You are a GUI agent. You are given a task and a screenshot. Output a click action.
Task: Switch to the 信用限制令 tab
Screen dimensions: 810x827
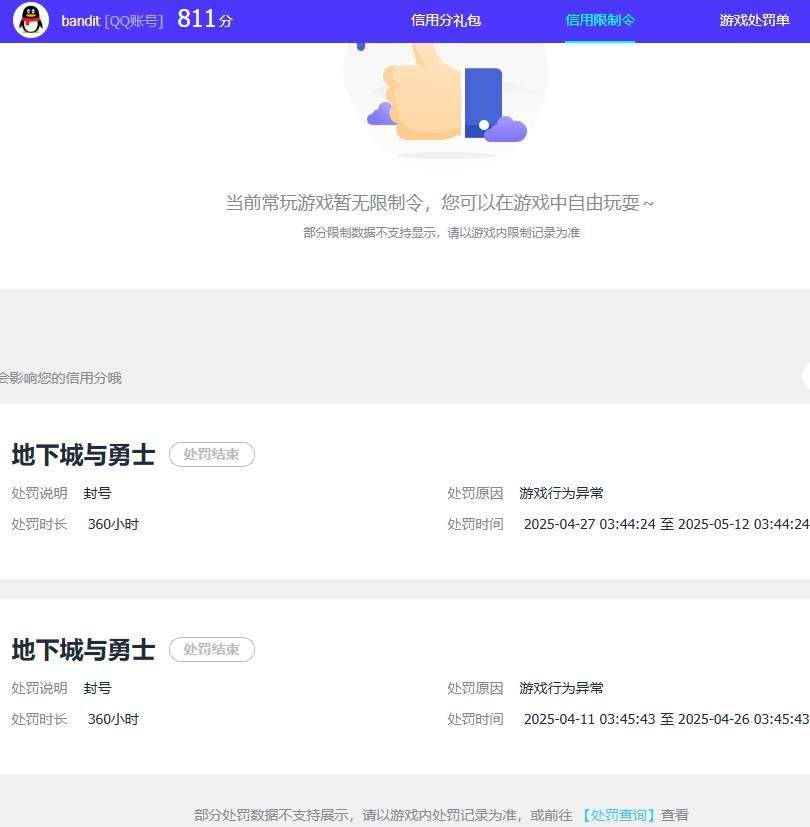600,21
